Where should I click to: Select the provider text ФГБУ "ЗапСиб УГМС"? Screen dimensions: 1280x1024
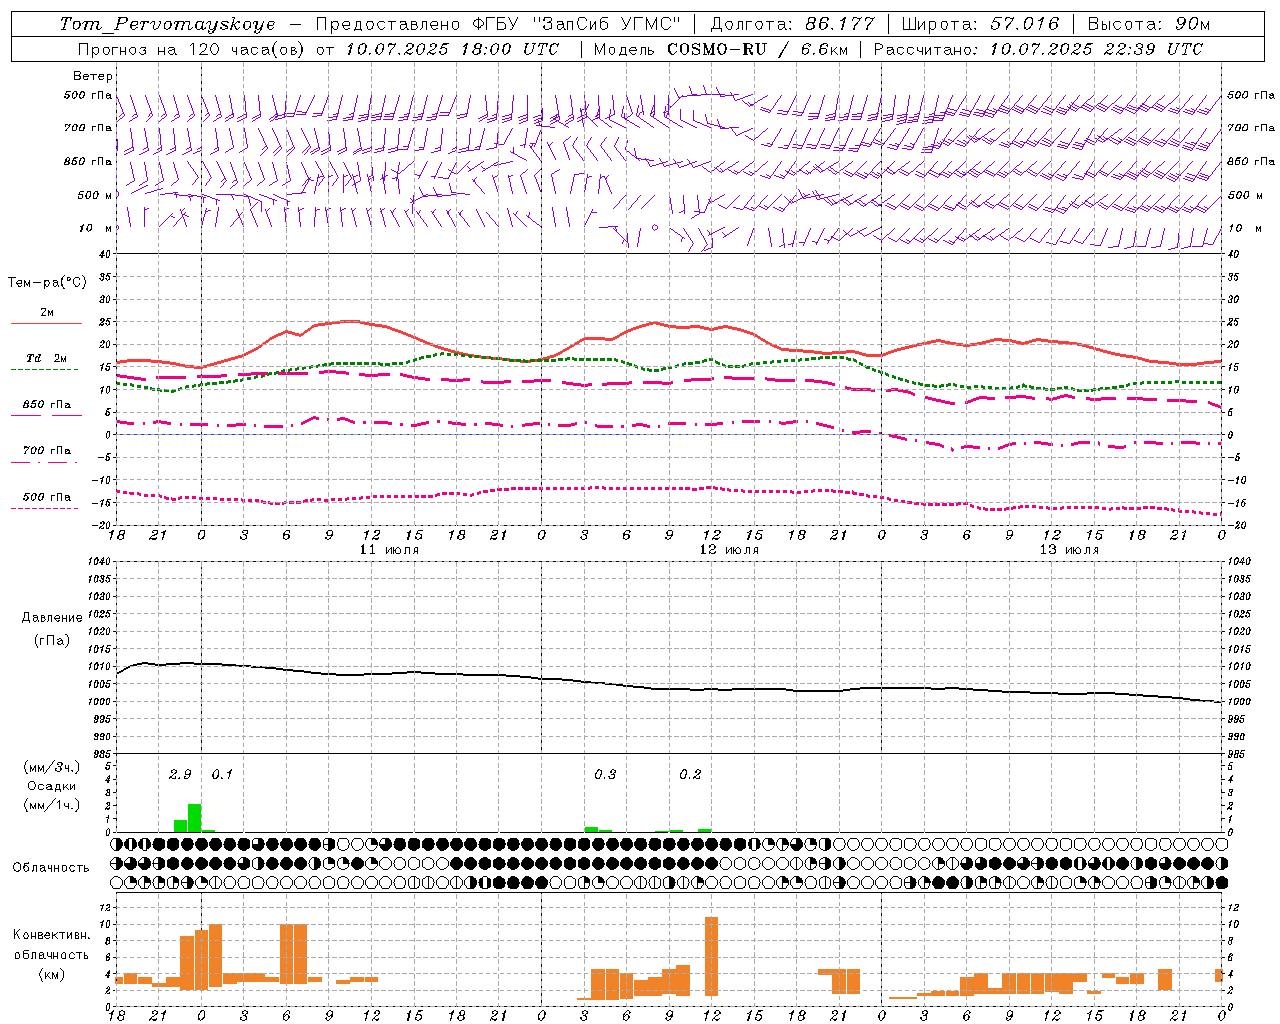[575, 24]
